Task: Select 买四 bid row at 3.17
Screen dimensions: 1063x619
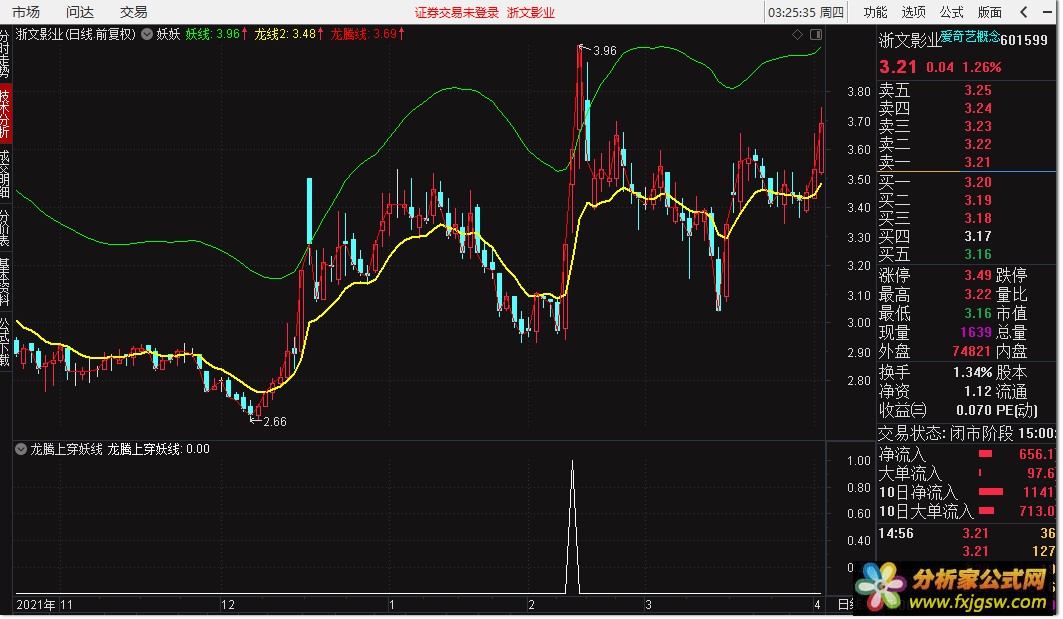Action: 967,236
